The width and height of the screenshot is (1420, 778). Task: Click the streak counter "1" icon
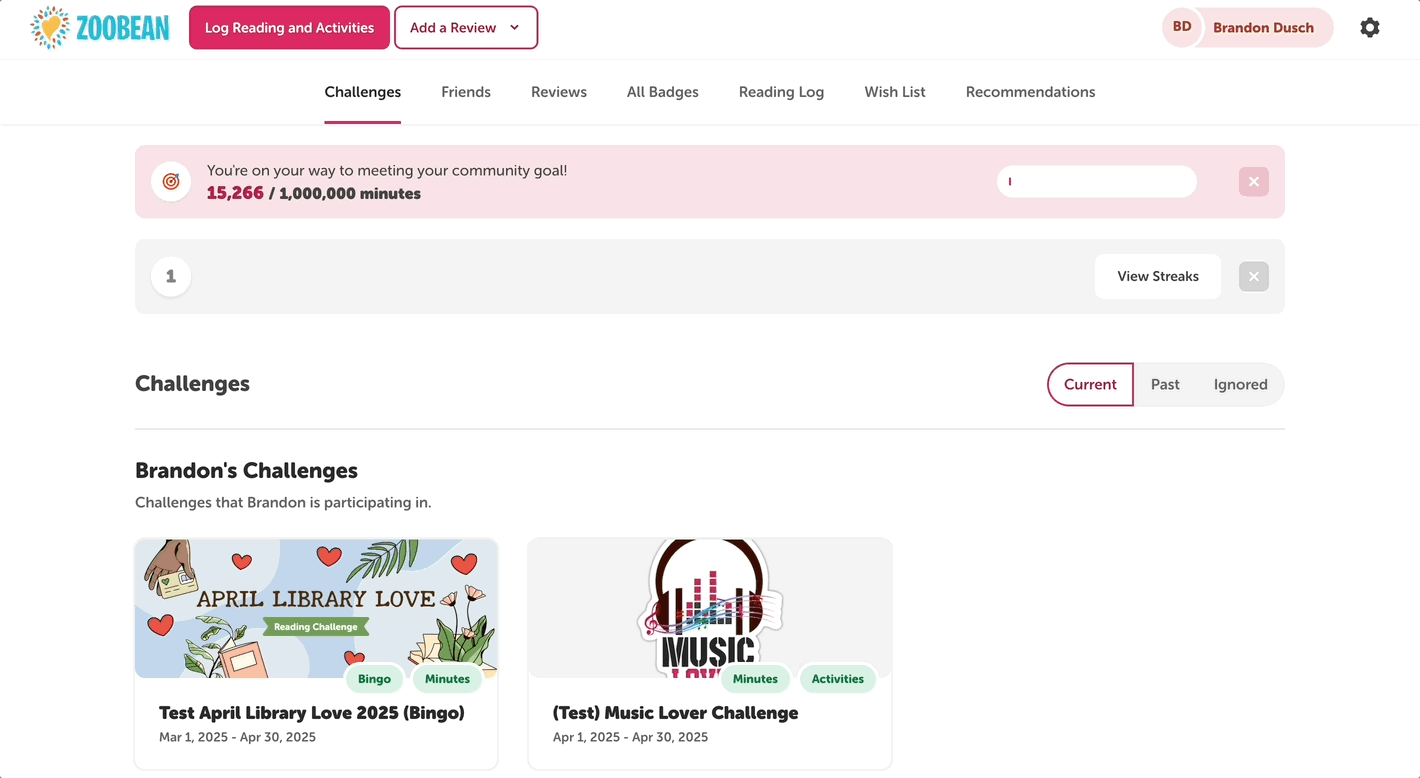[x=170, y=276]
